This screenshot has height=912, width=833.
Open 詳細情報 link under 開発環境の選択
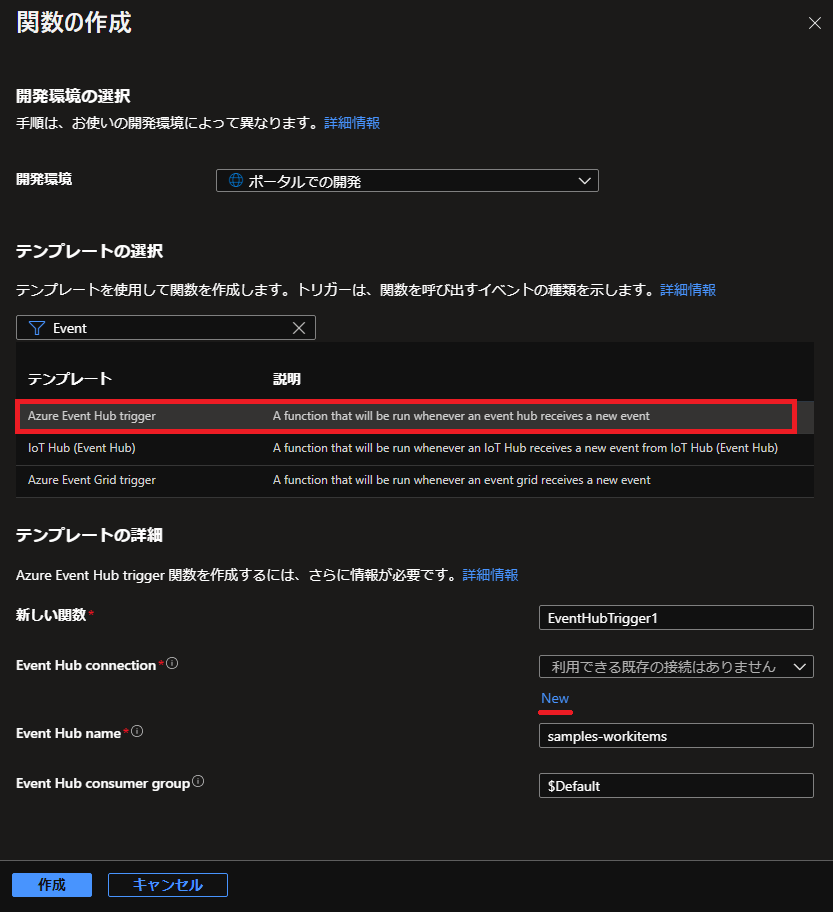tap(352, 123)
